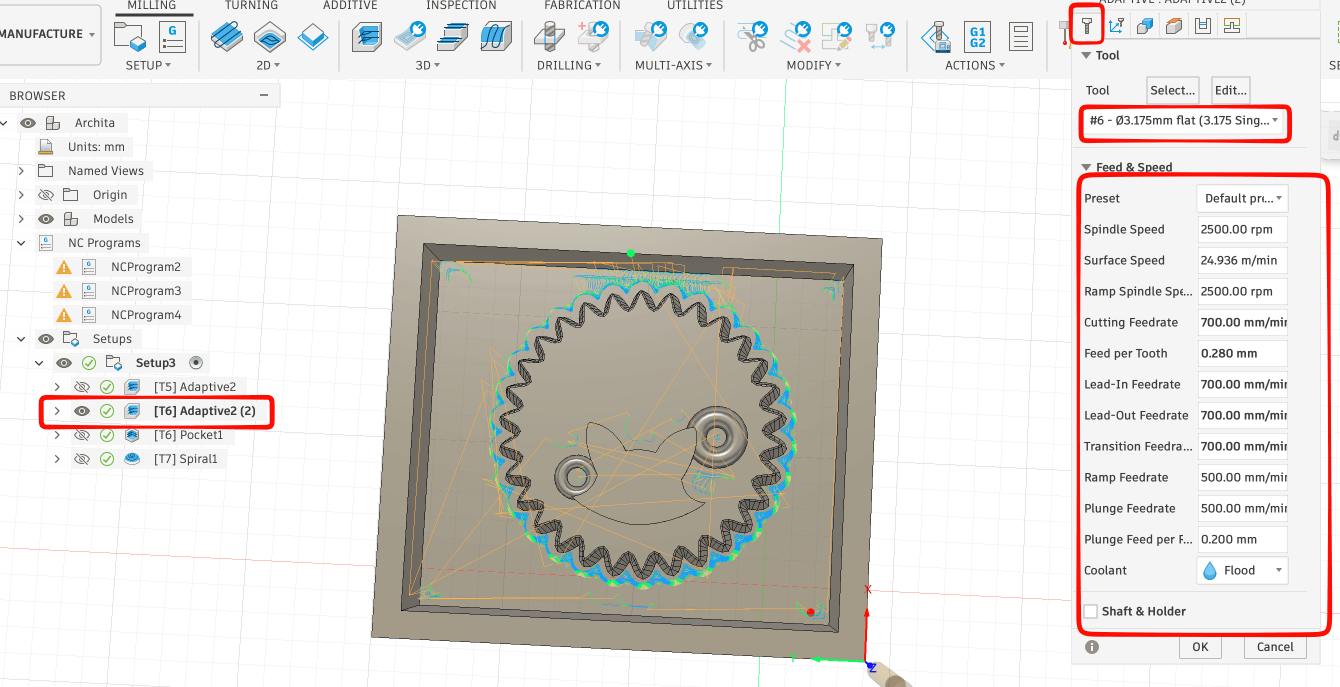Click the Select... tool button

(x=1173, y=90)
